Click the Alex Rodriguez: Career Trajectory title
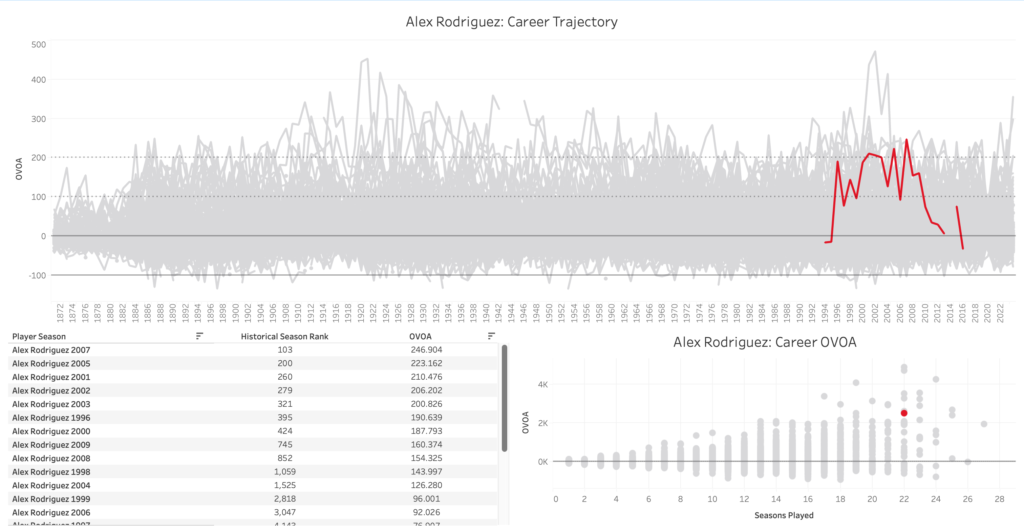 pyautogui.click(x=511, y=22)
